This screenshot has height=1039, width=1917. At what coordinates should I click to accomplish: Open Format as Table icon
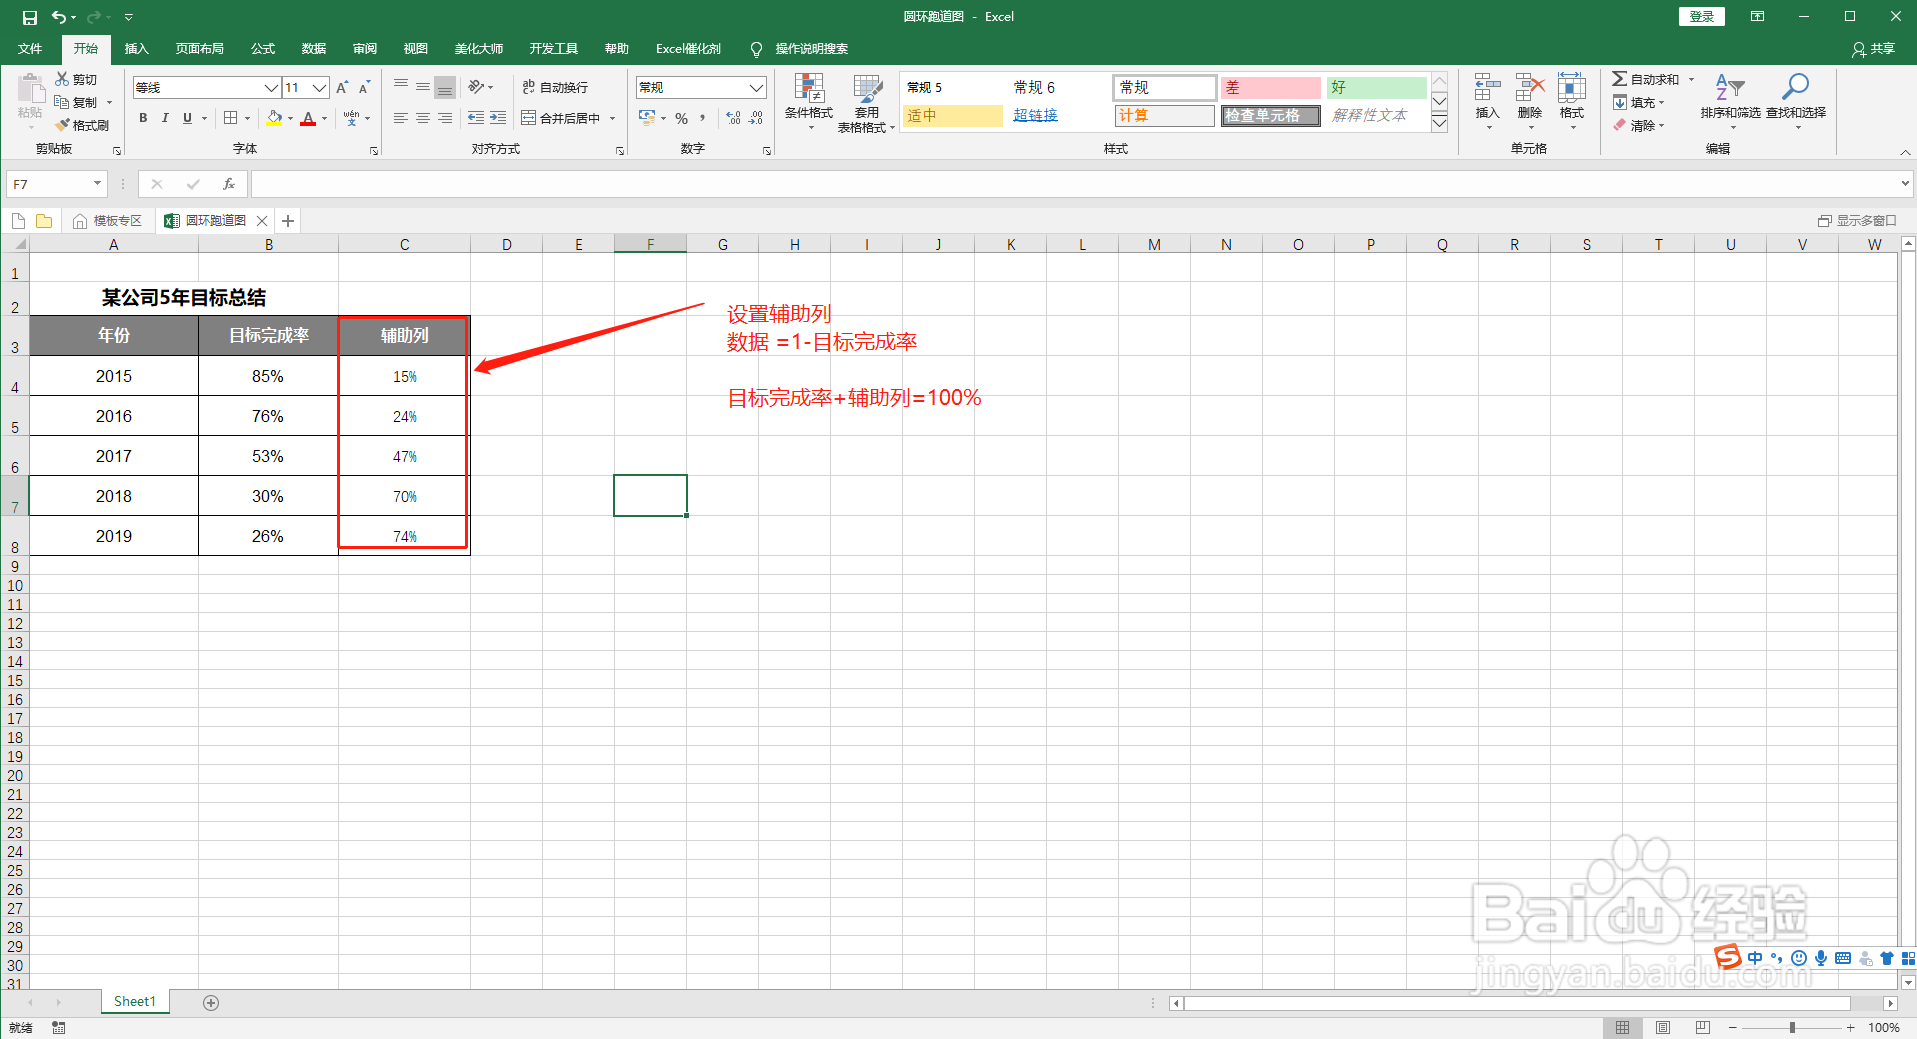pos(867,88)
